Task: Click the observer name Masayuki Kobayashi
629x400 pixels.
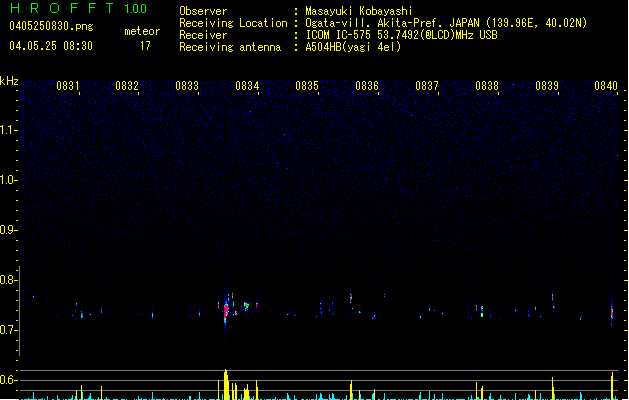Action: [359, 11]
